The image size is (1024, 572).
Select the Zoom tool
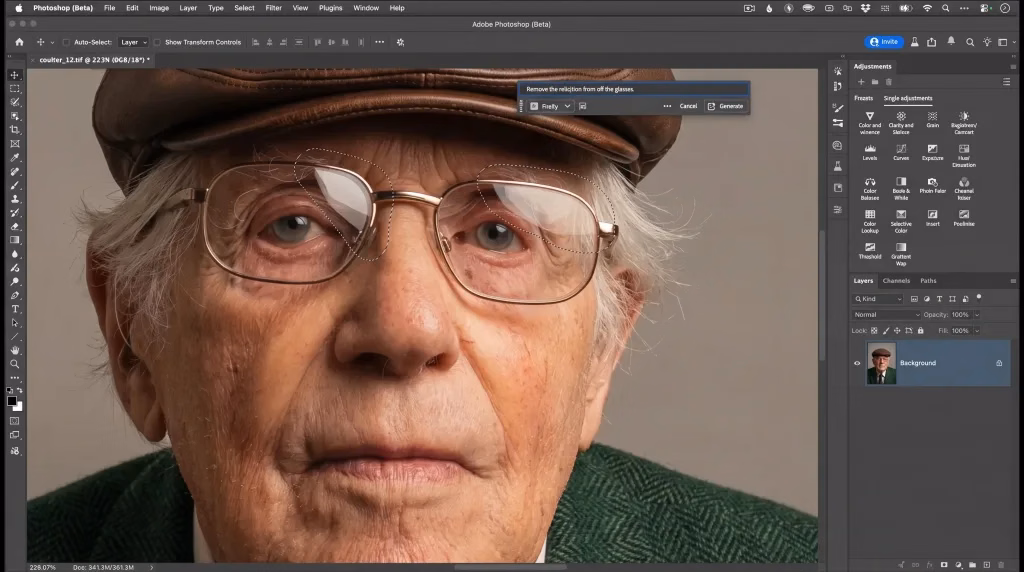coord(14,364)
